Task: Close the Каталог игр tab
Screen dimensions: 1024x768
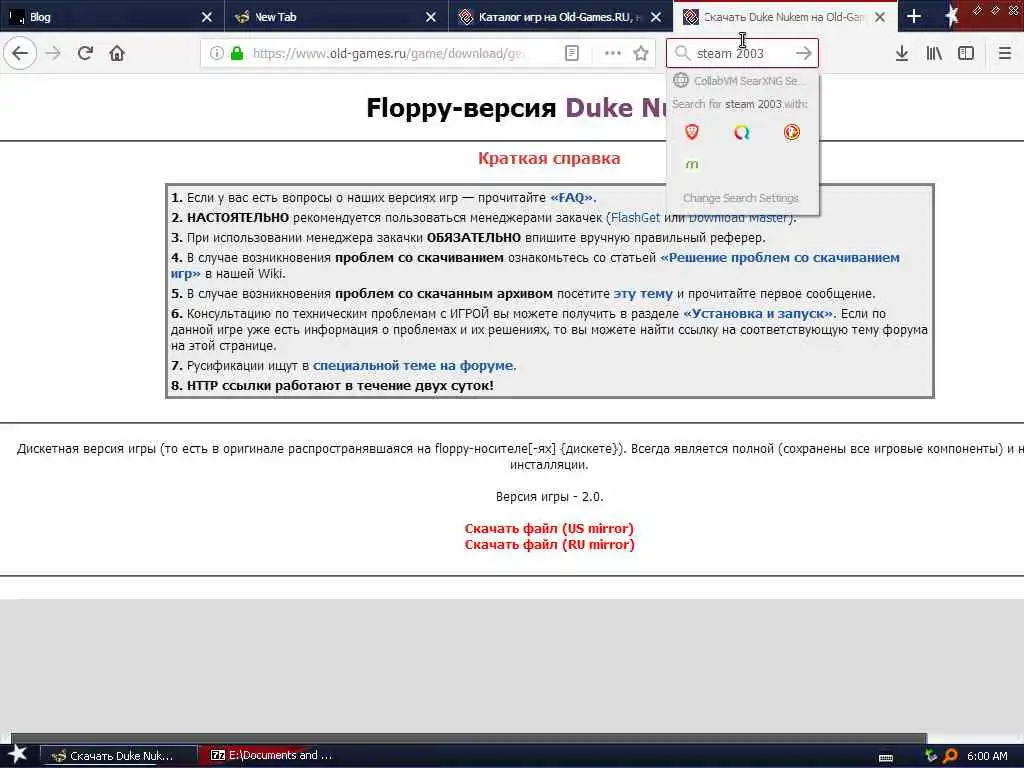Action: tap(656, 17)
